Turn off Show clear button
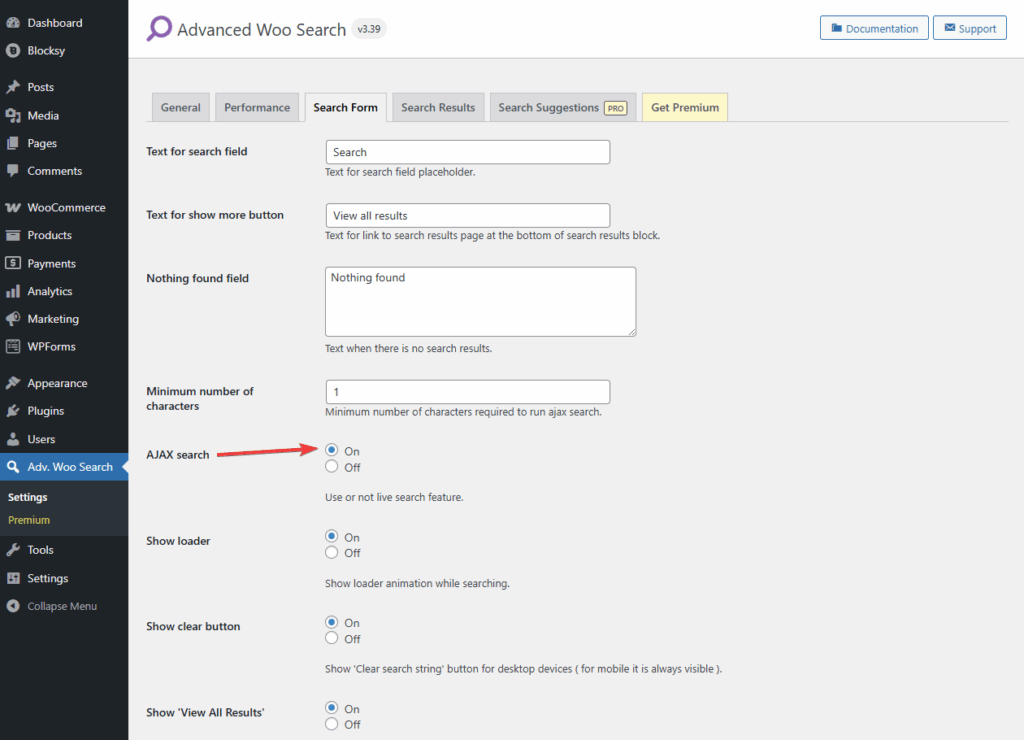1024x740 pixels. click(x=331, y=638)
